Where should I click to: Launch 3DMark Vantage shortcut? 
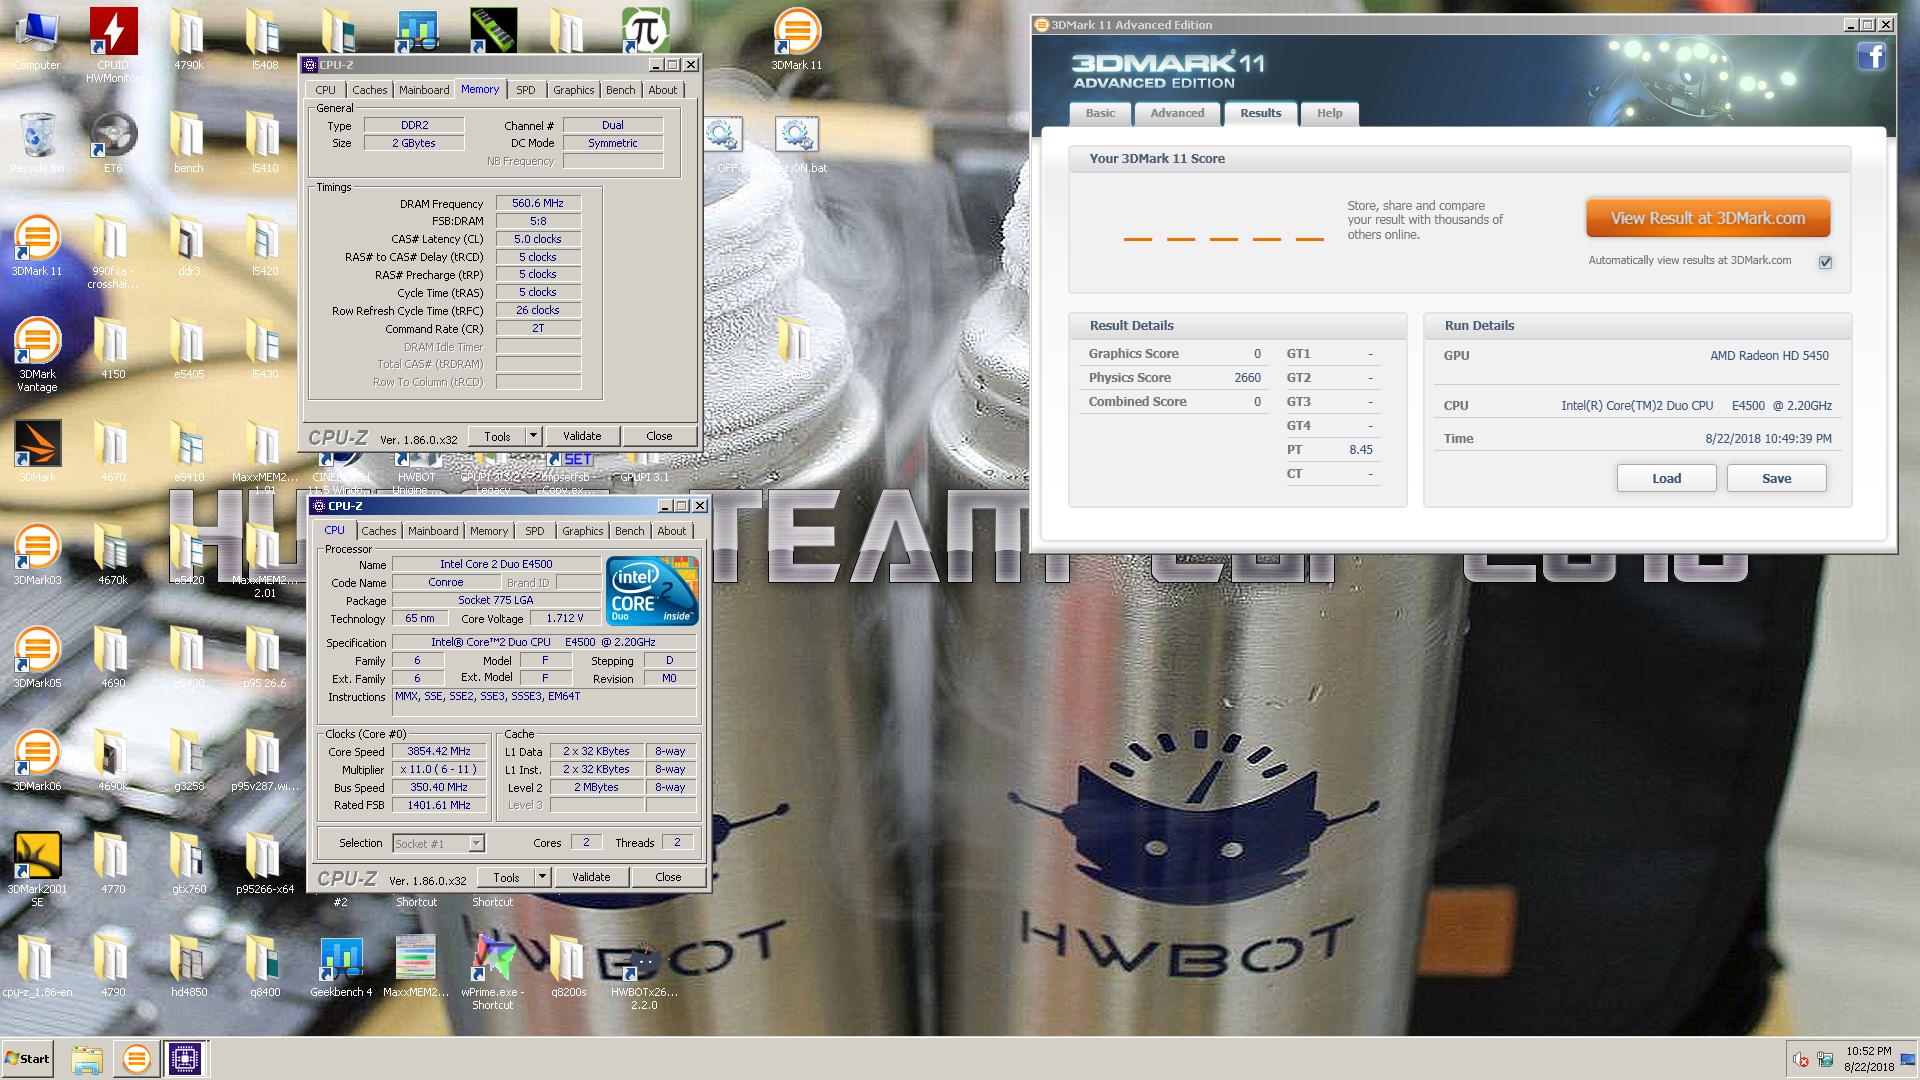[x=37, y=354]
